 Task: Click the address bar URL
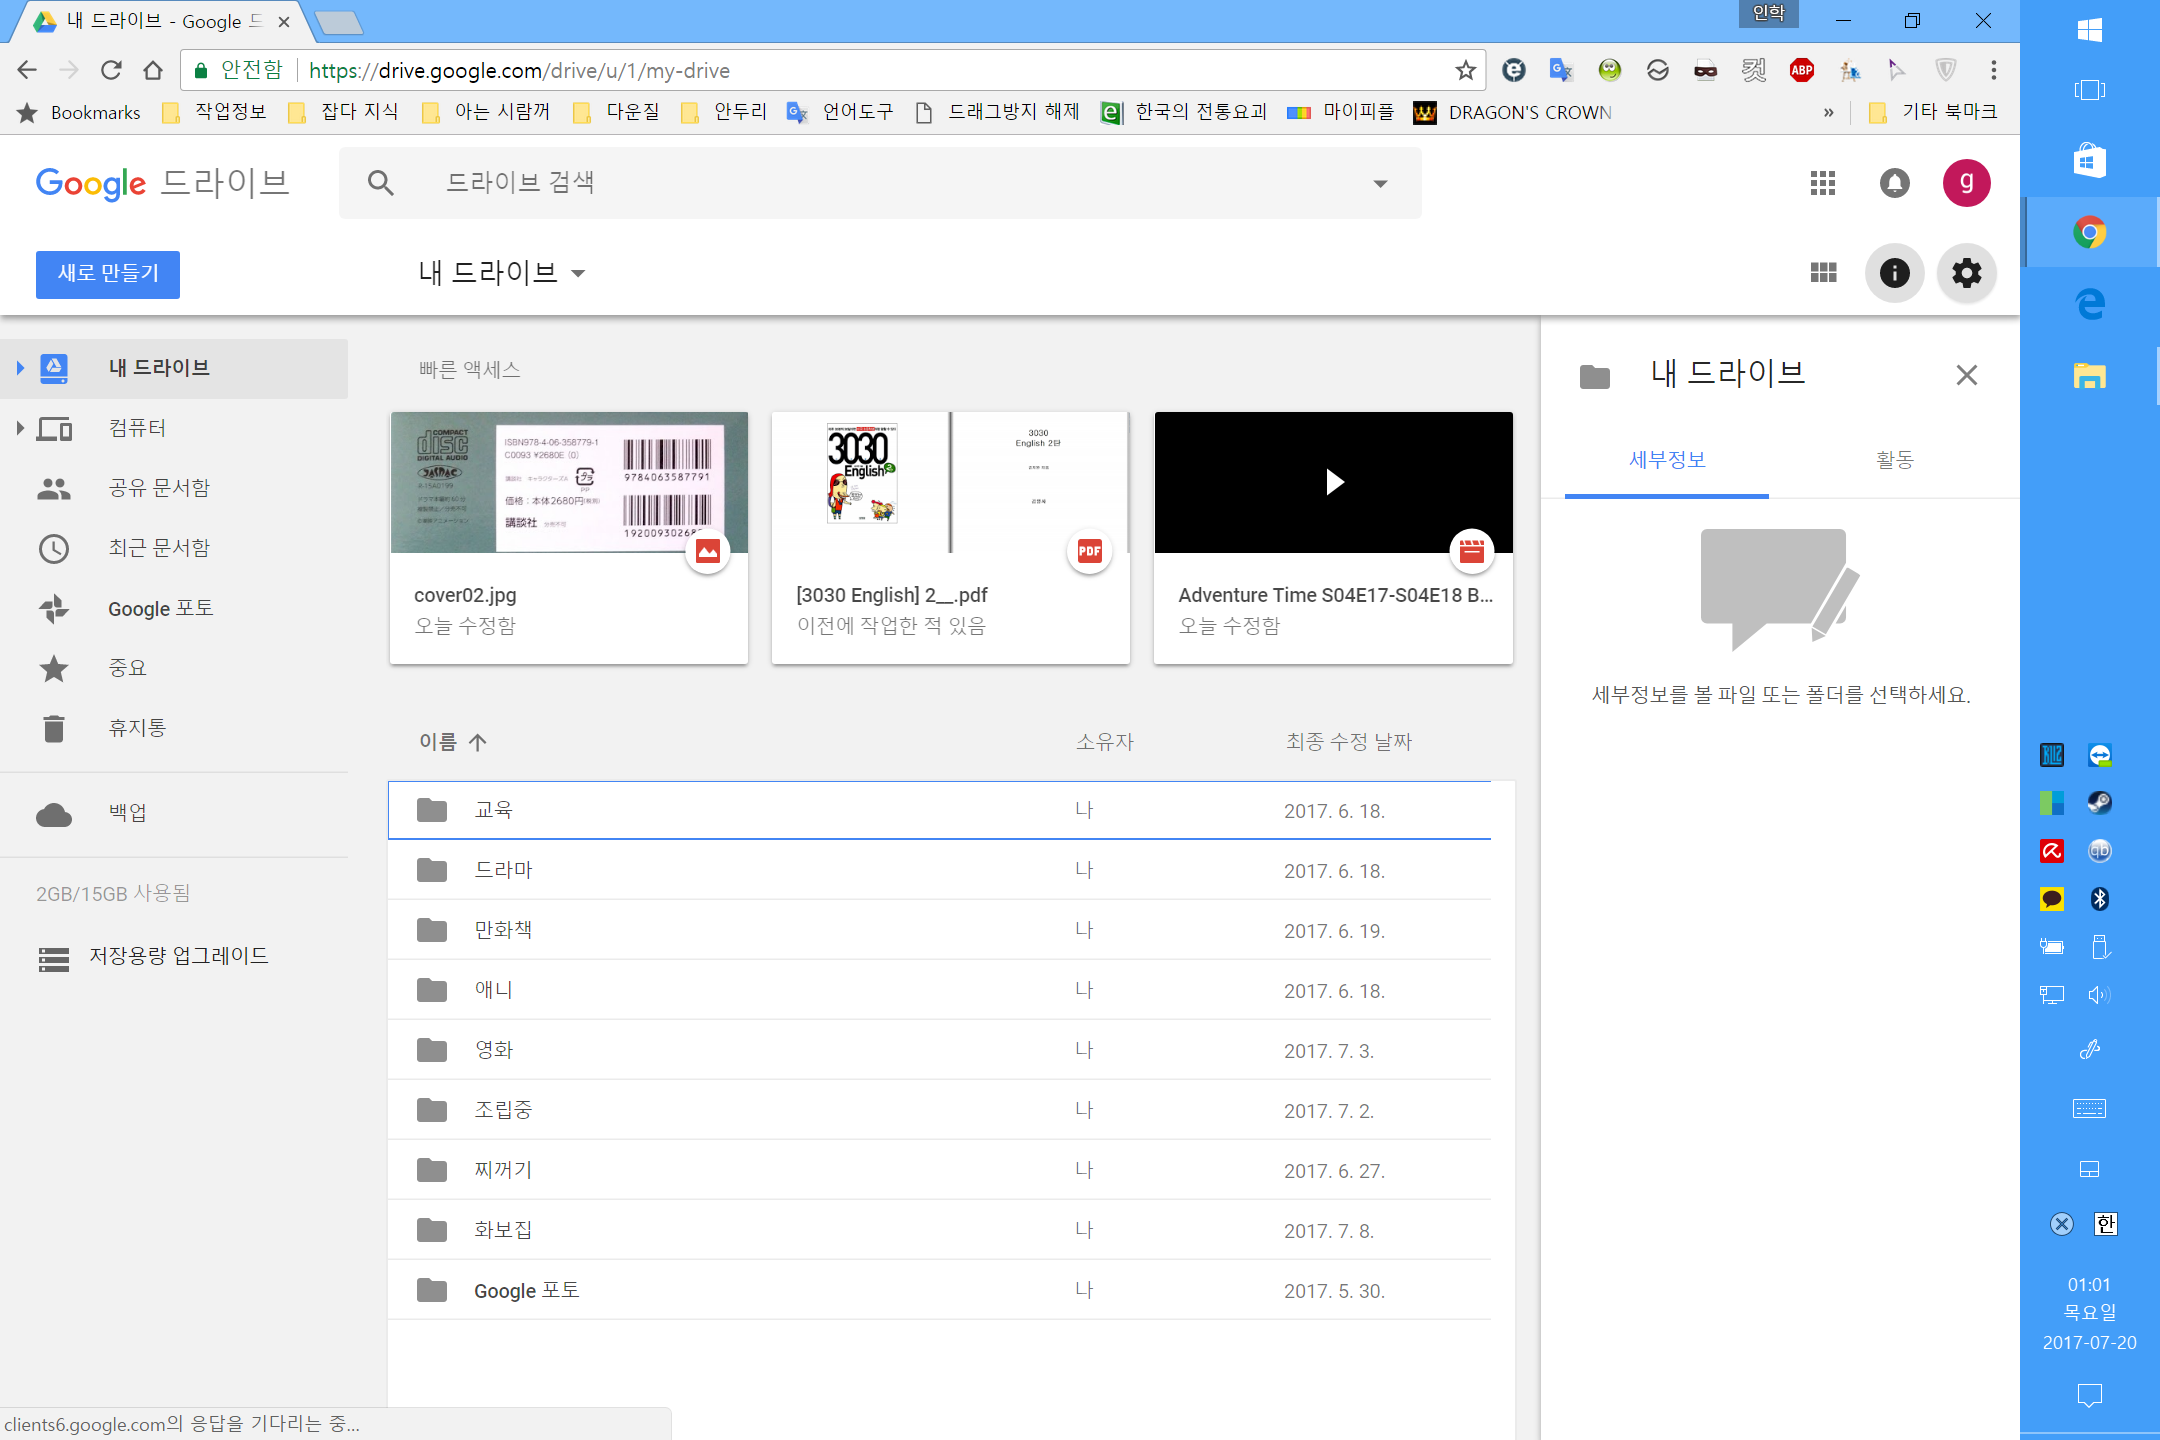[520, 70]
